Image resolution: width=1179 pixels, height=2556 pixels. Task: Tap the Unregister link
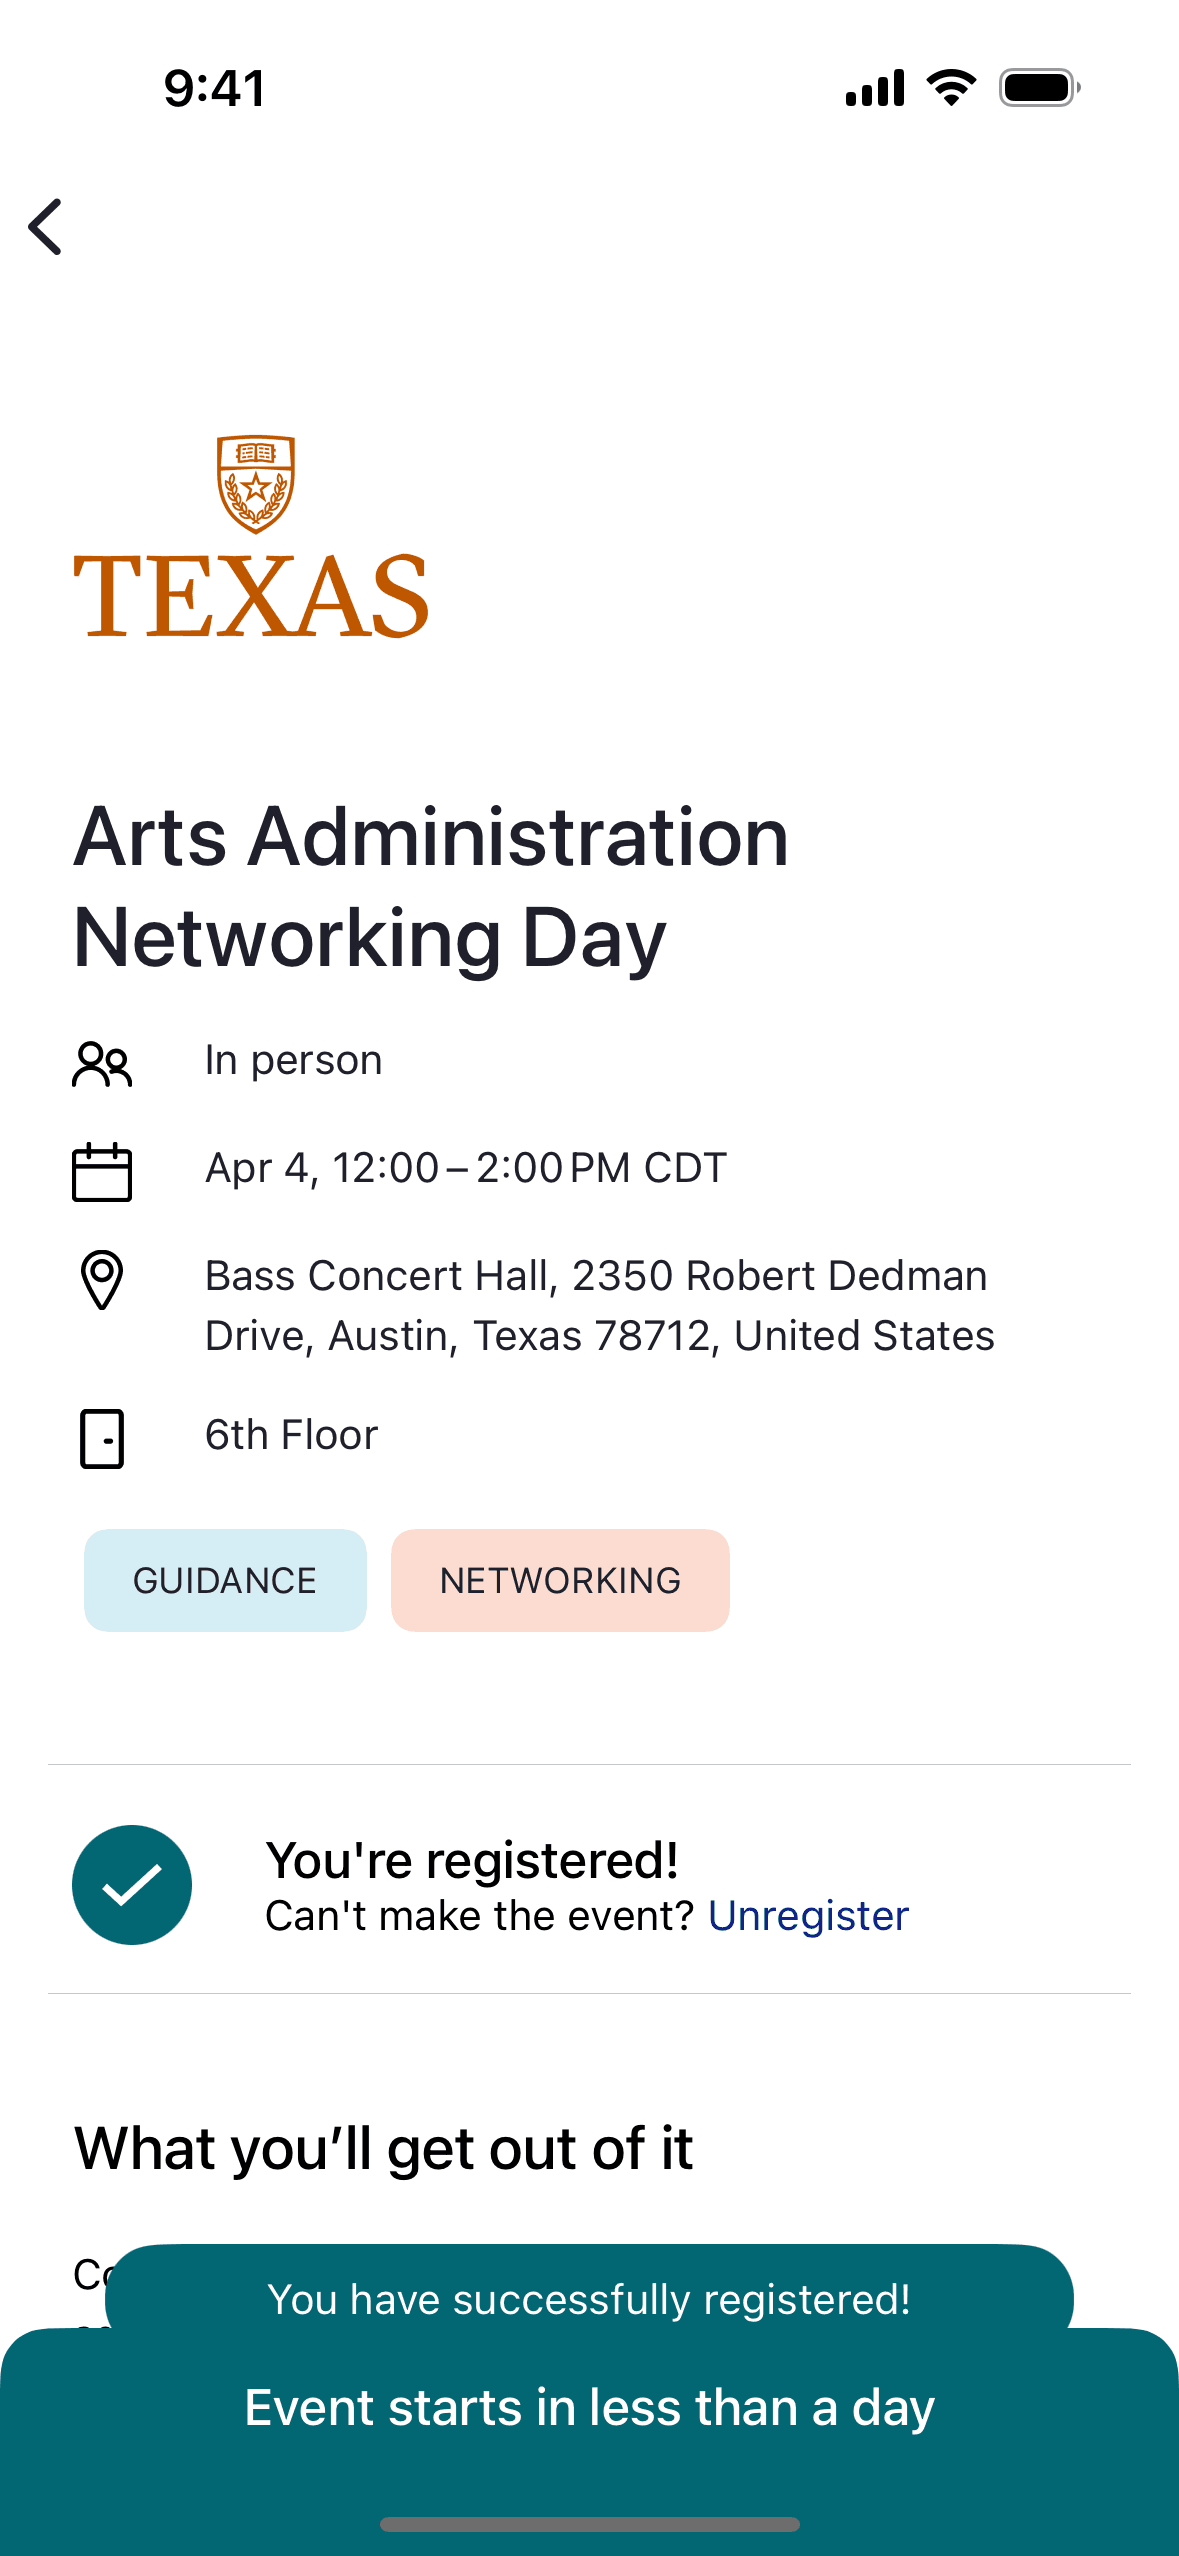tap(808, 1916)
